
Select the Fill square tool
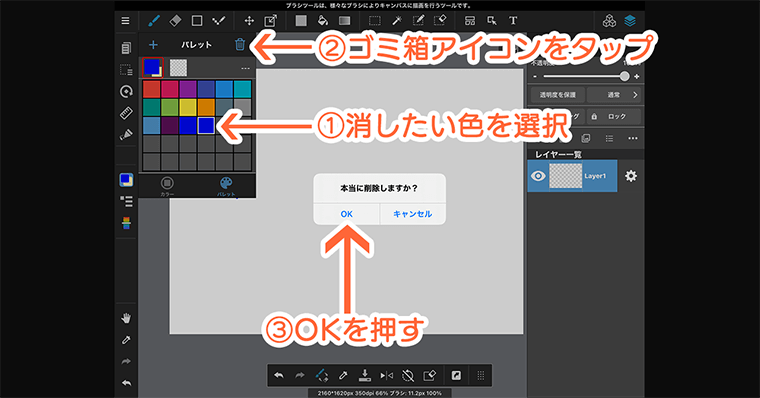pyautogui.click(x=301, y=21)
